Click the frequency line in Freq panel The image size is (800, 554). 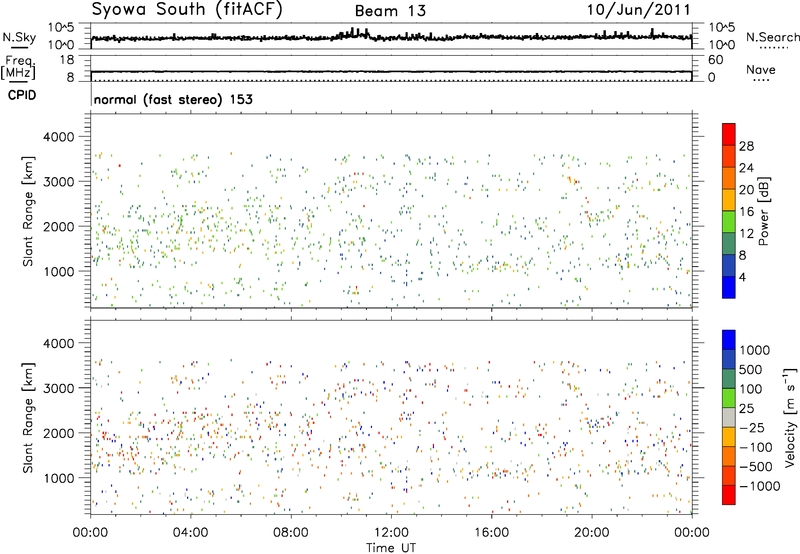(x=391, y=72)
